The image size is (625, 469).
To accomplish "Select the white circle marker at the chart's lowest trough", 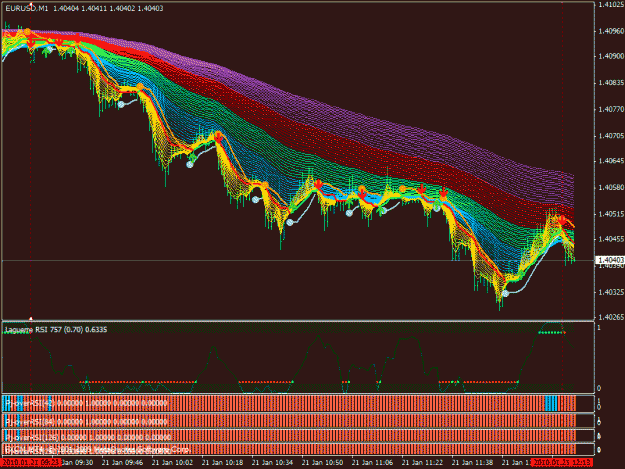I will 505,294.
